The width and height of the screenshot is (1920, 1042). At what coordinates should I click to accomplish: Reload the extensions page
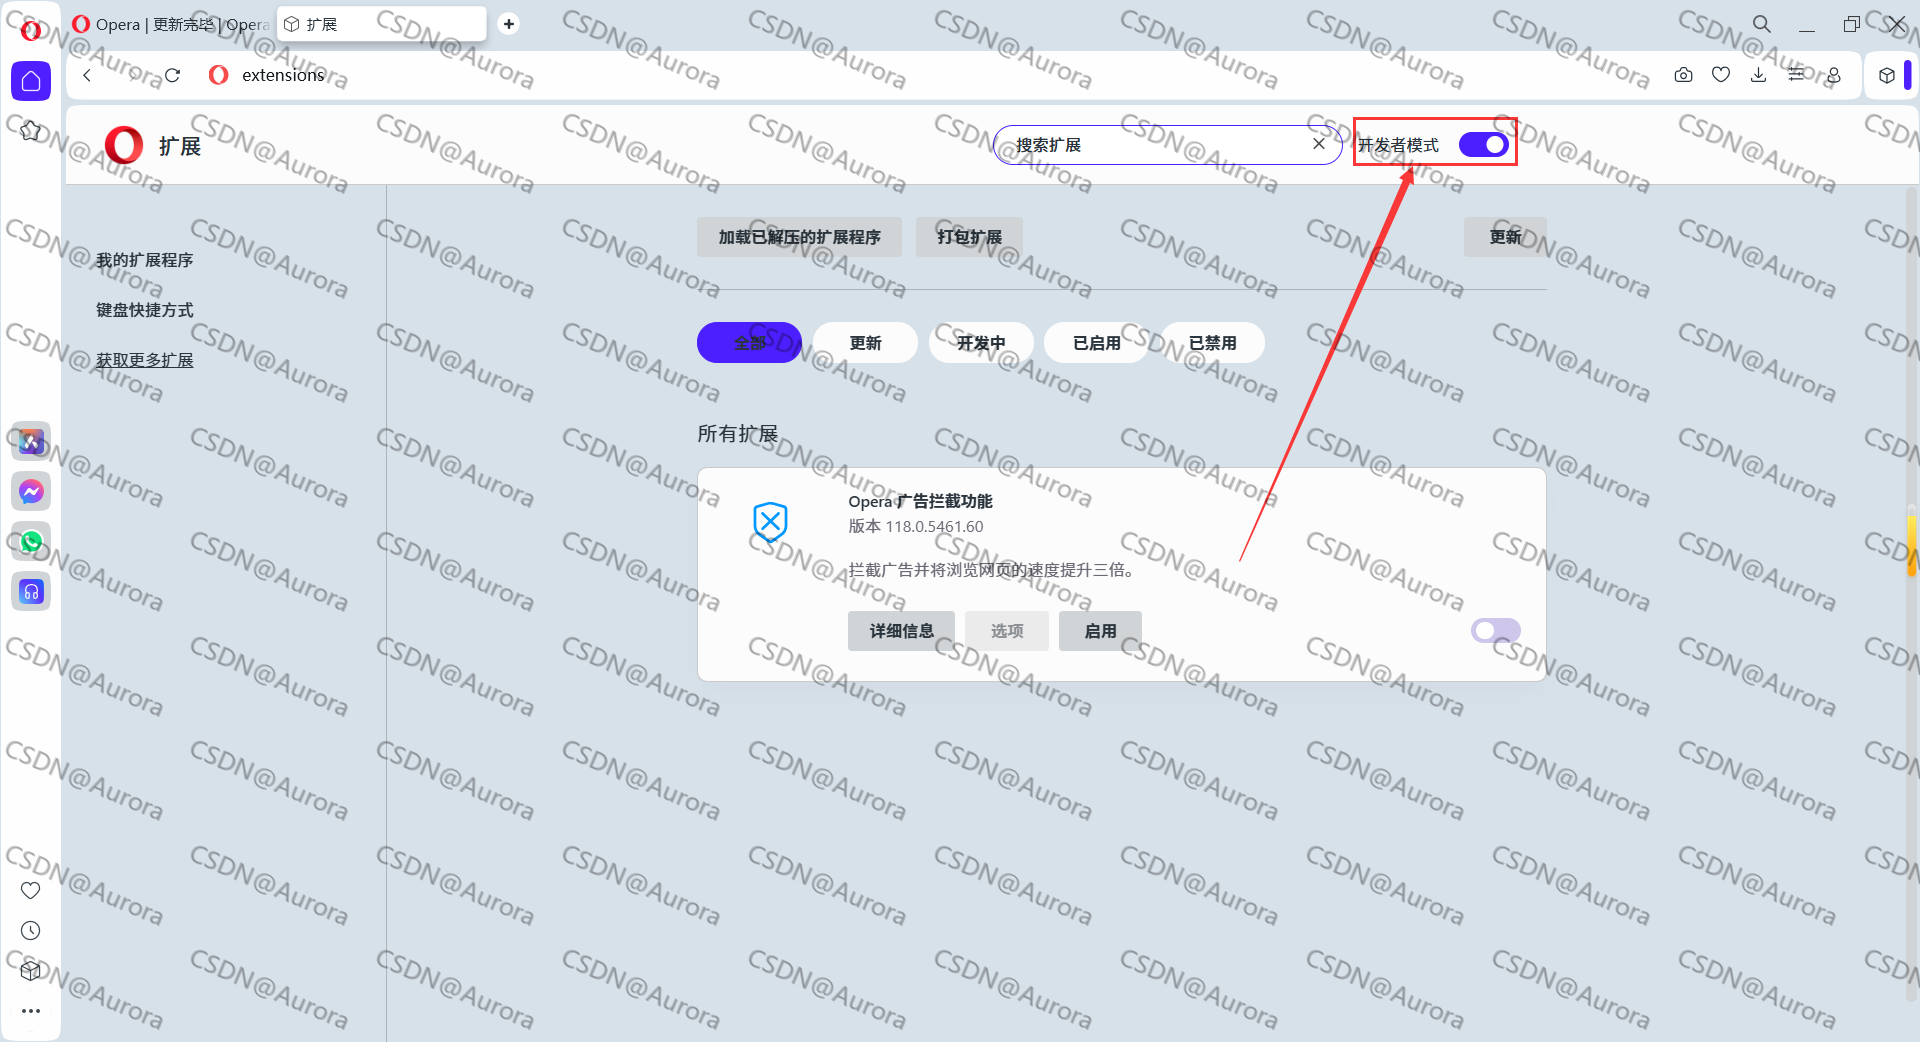coord(172,75)
